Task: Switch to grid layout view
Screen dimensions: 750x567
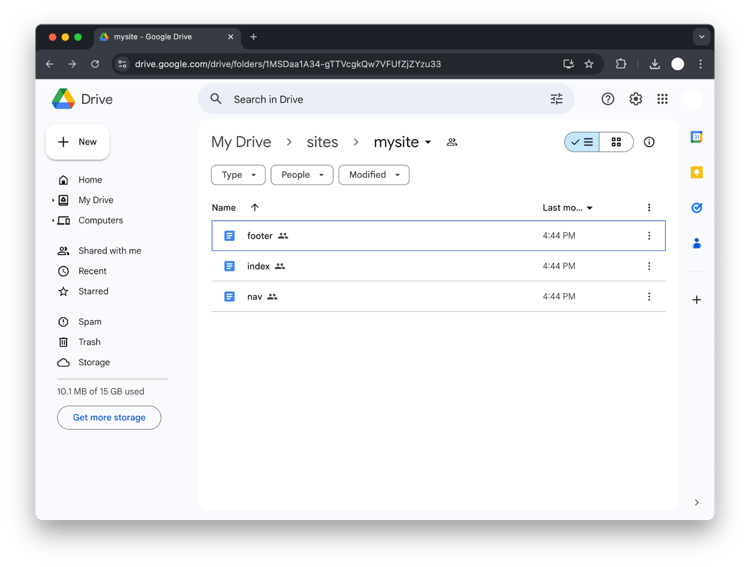Action: click(x=616, y=142)
